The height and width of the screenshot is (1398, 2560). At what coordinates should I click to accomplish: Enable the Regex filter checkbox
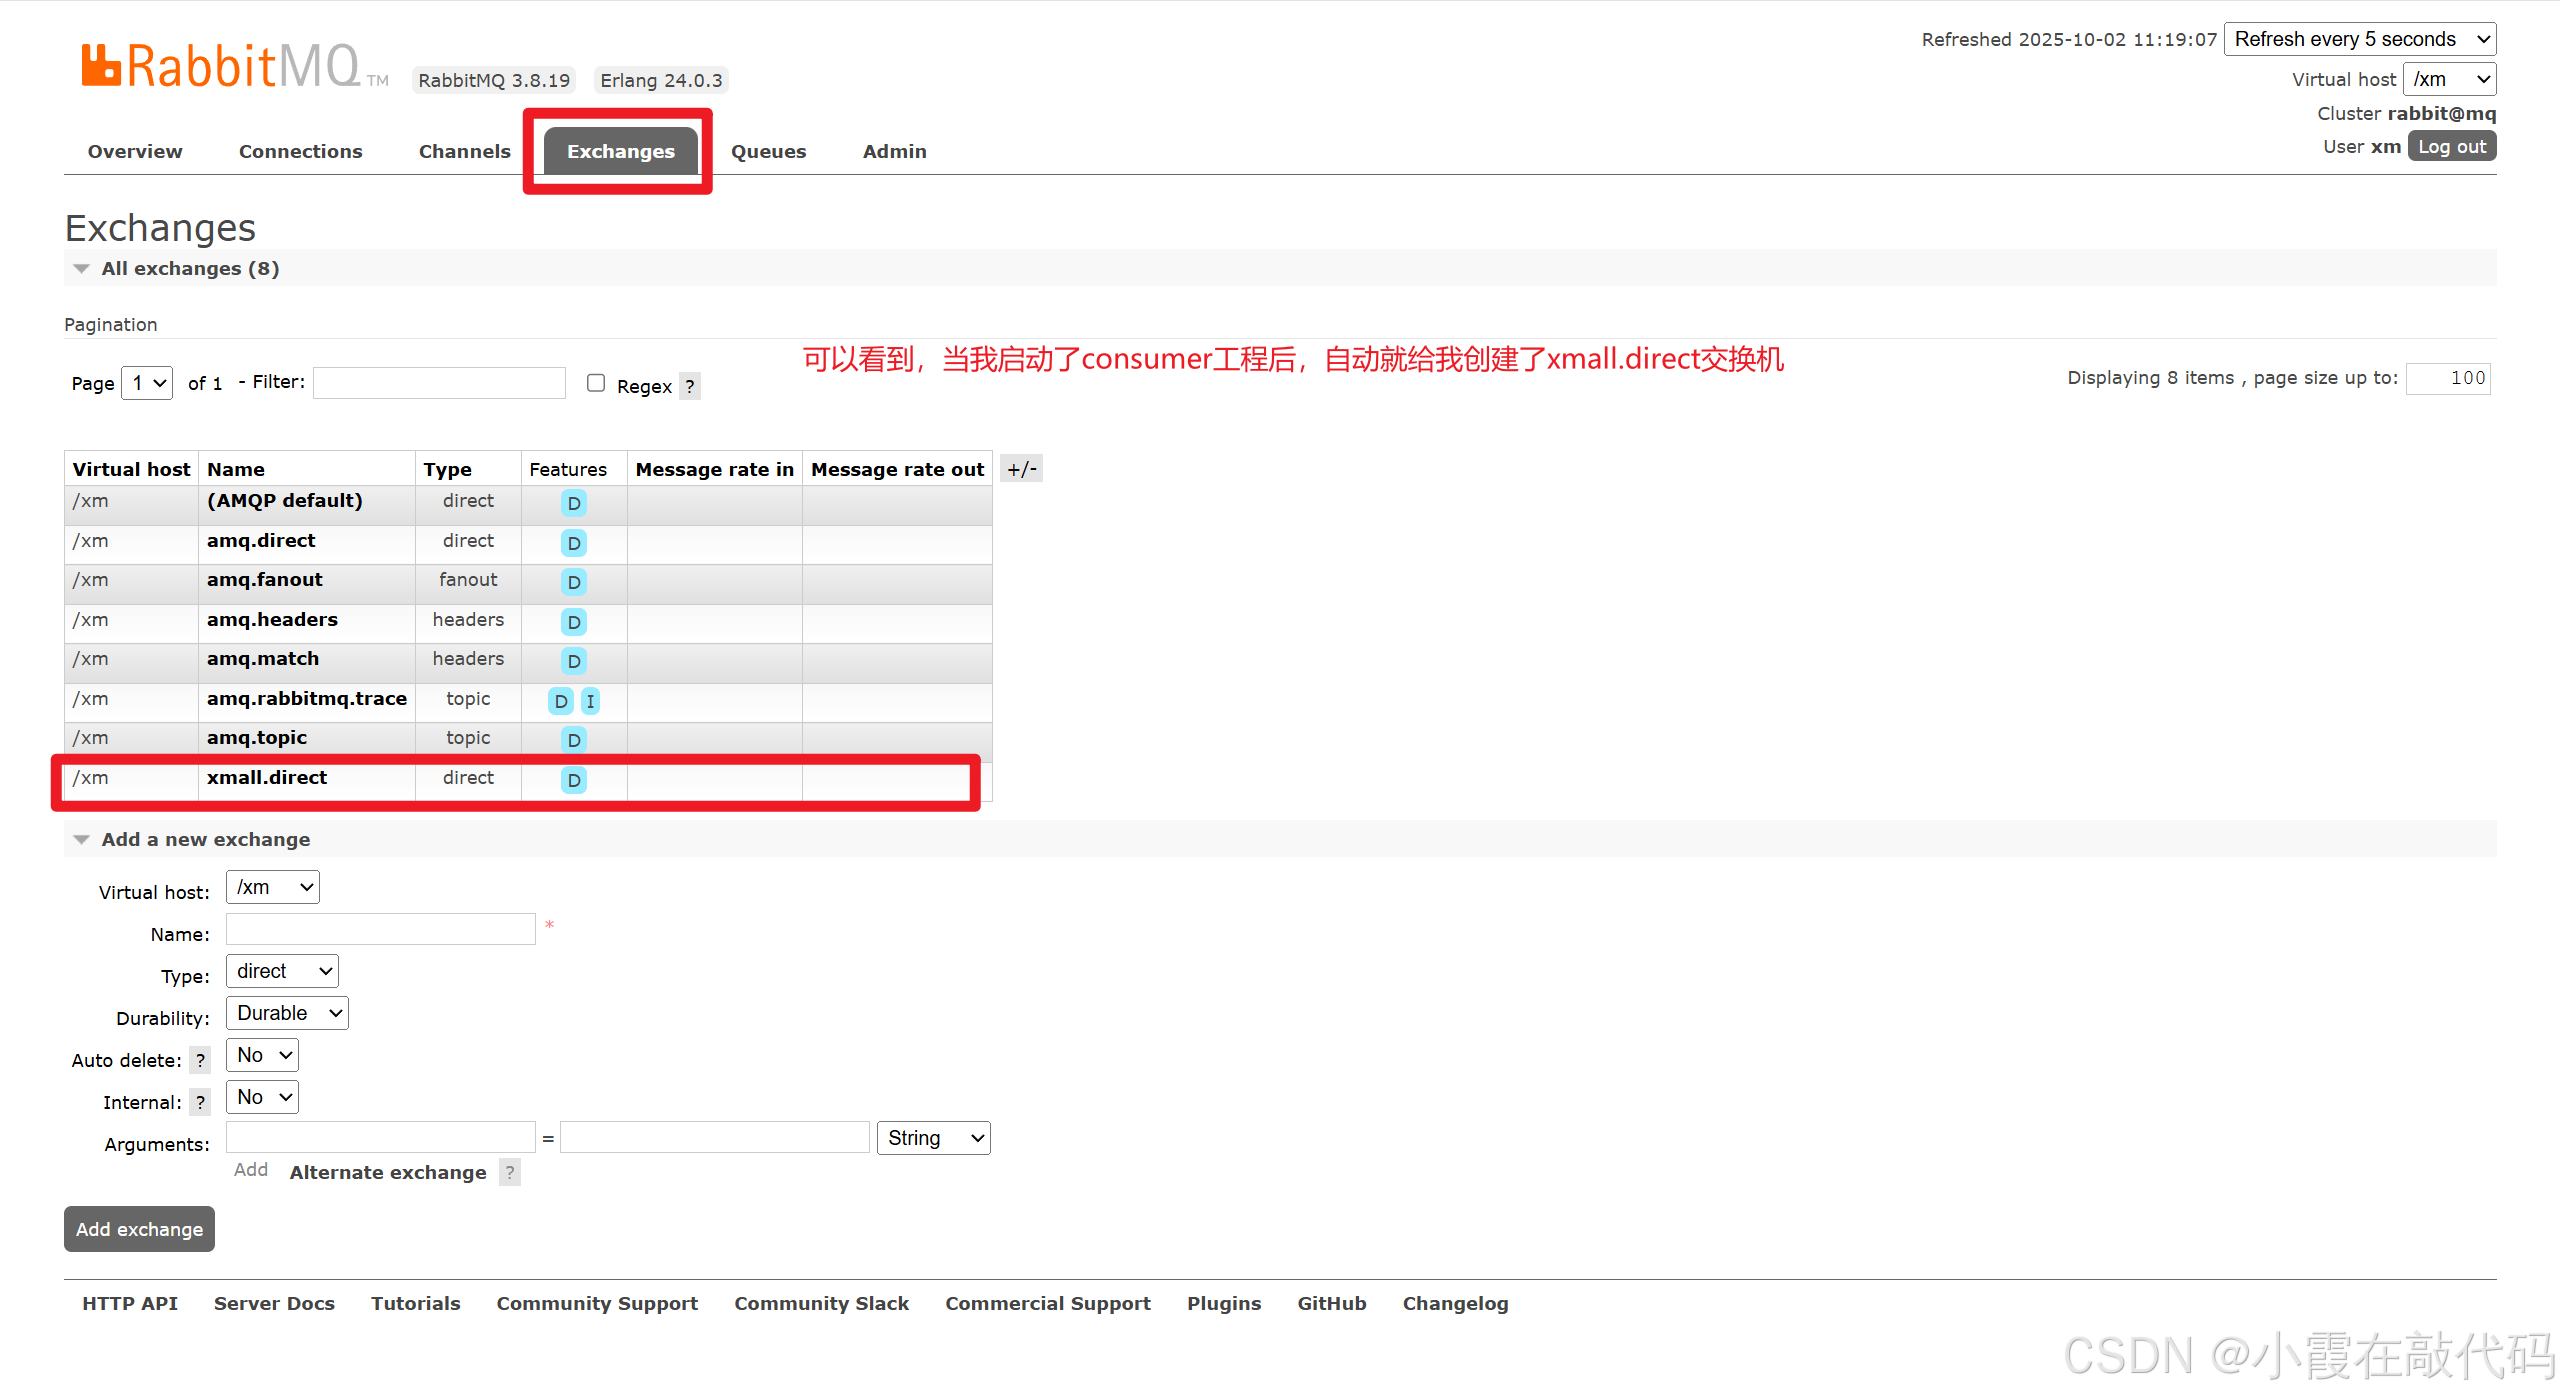596,383
